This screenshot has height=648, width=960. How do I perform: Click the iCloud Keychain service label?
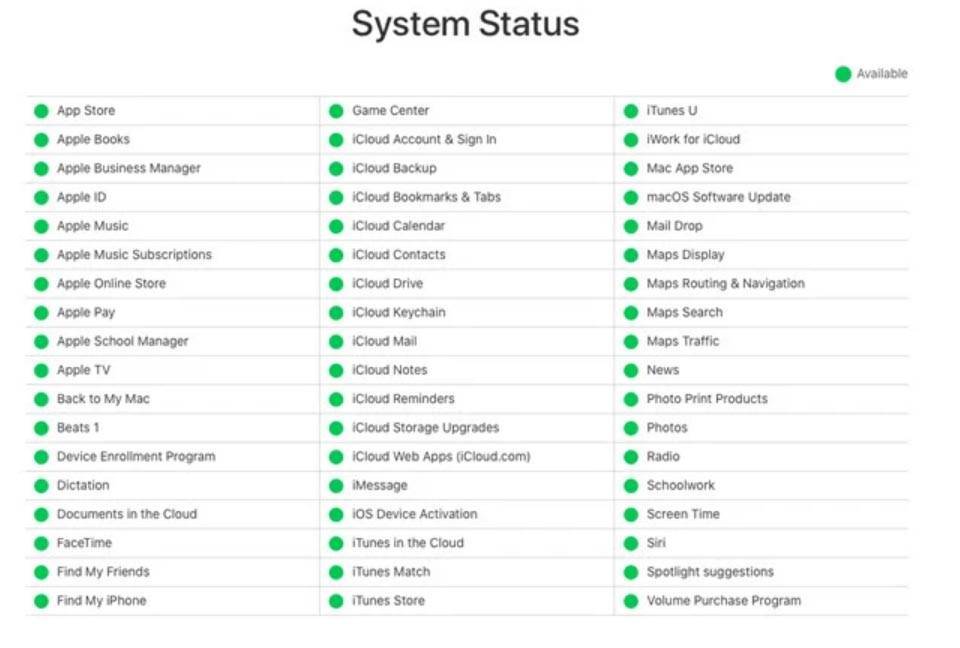[x=398, y=312]
